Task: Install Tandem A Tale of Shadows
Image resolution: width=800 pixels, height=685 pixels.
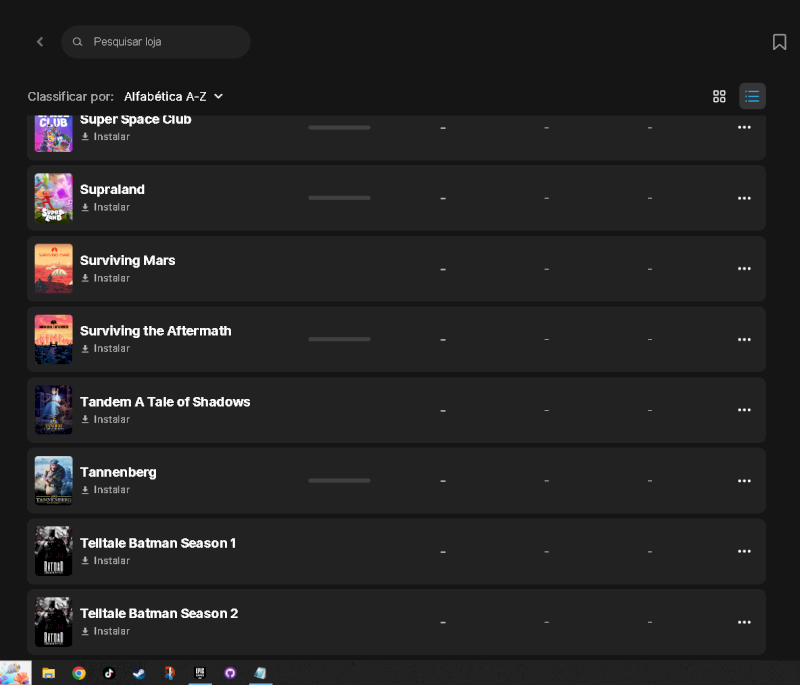Action: point(106,419)
